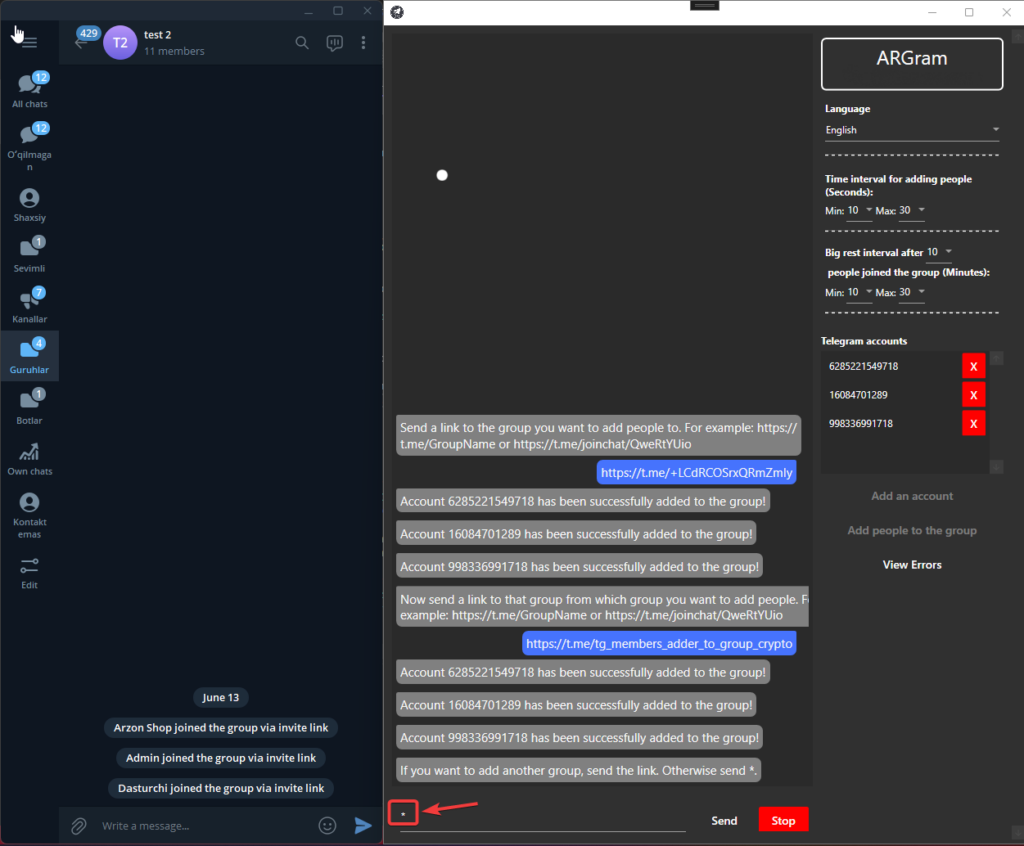Remove account 6285221549718 with red X
The height and width of the screenshot is (846, 1024).
(x=973, y=366)
